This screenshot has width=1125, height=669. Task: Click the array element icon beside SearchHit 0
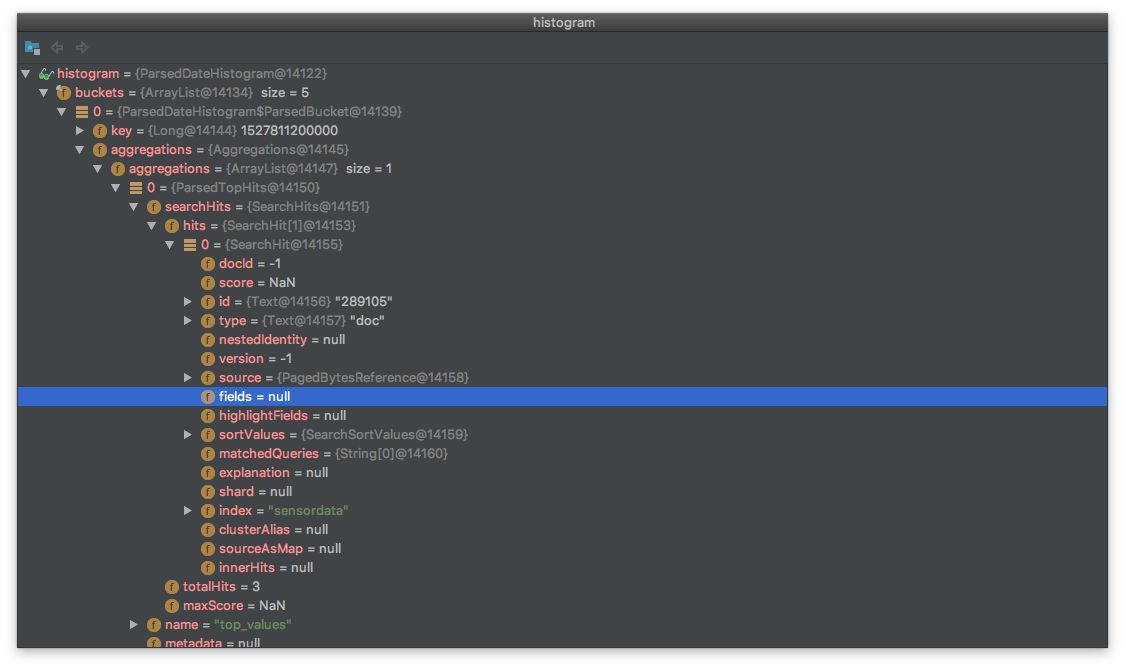point(189,244)
